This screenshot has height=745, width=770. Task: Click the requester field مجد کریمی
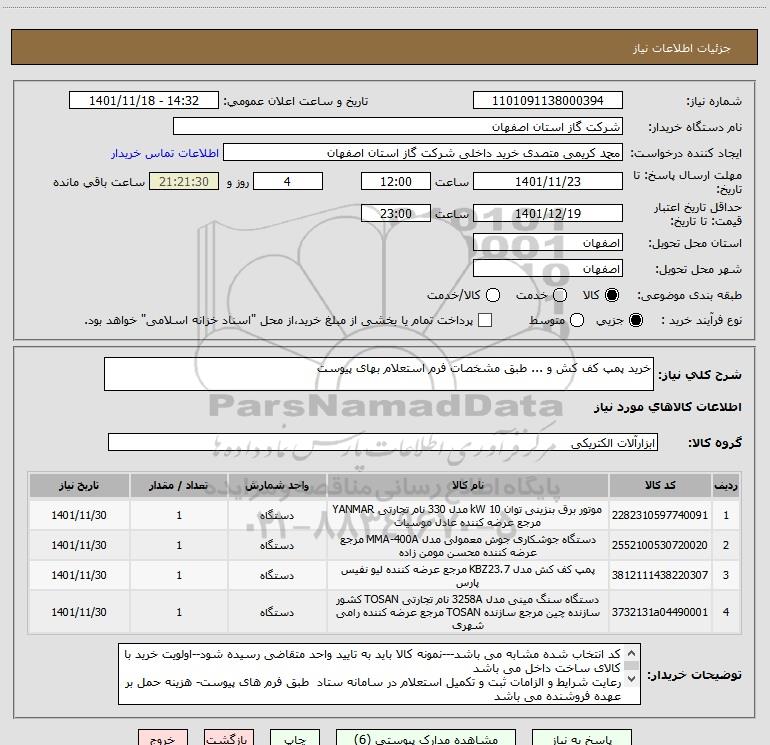pos(423,152)
